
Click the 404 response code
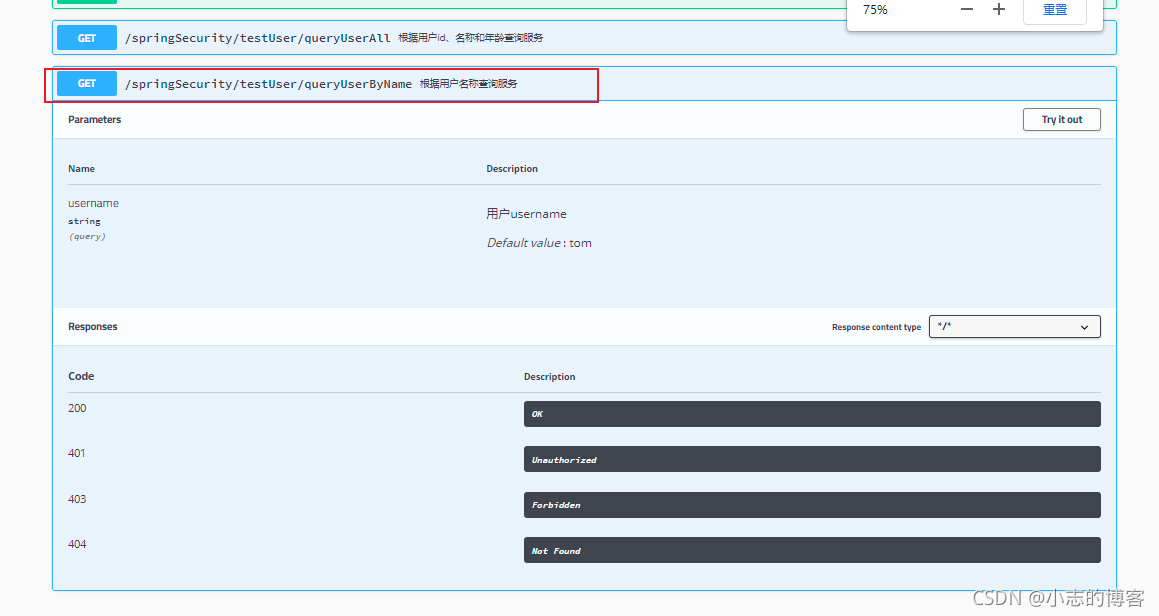(x=77, y=544)
